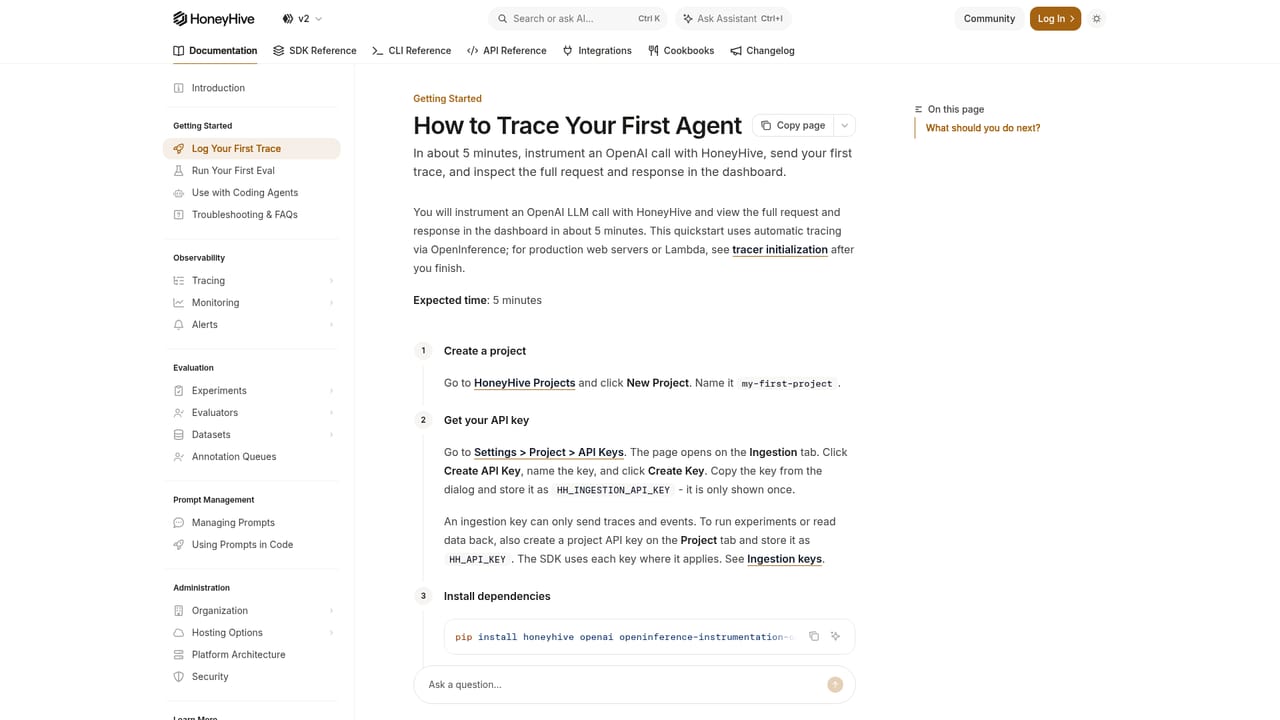Open the SDK Reference tab

point(315,50)
